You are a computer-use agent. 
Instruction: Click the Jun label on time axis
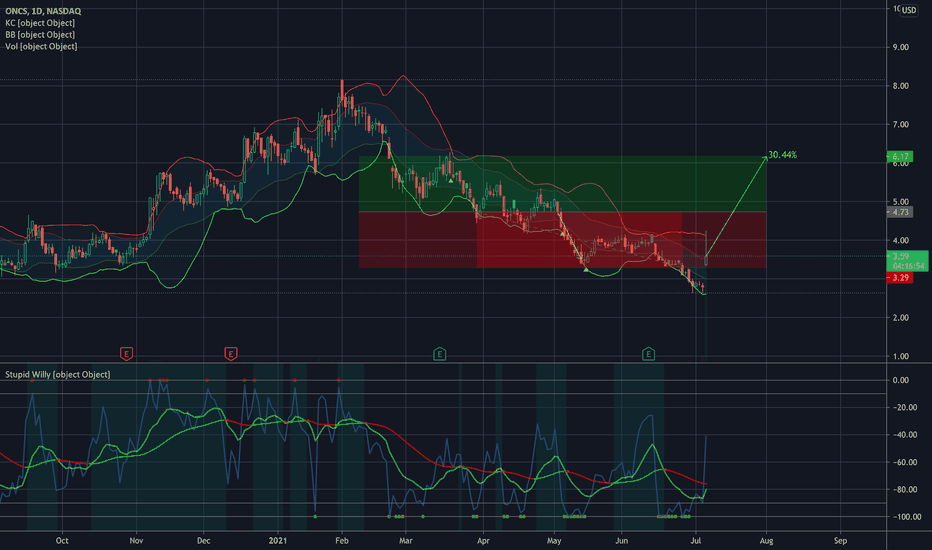tap(622, 540)
